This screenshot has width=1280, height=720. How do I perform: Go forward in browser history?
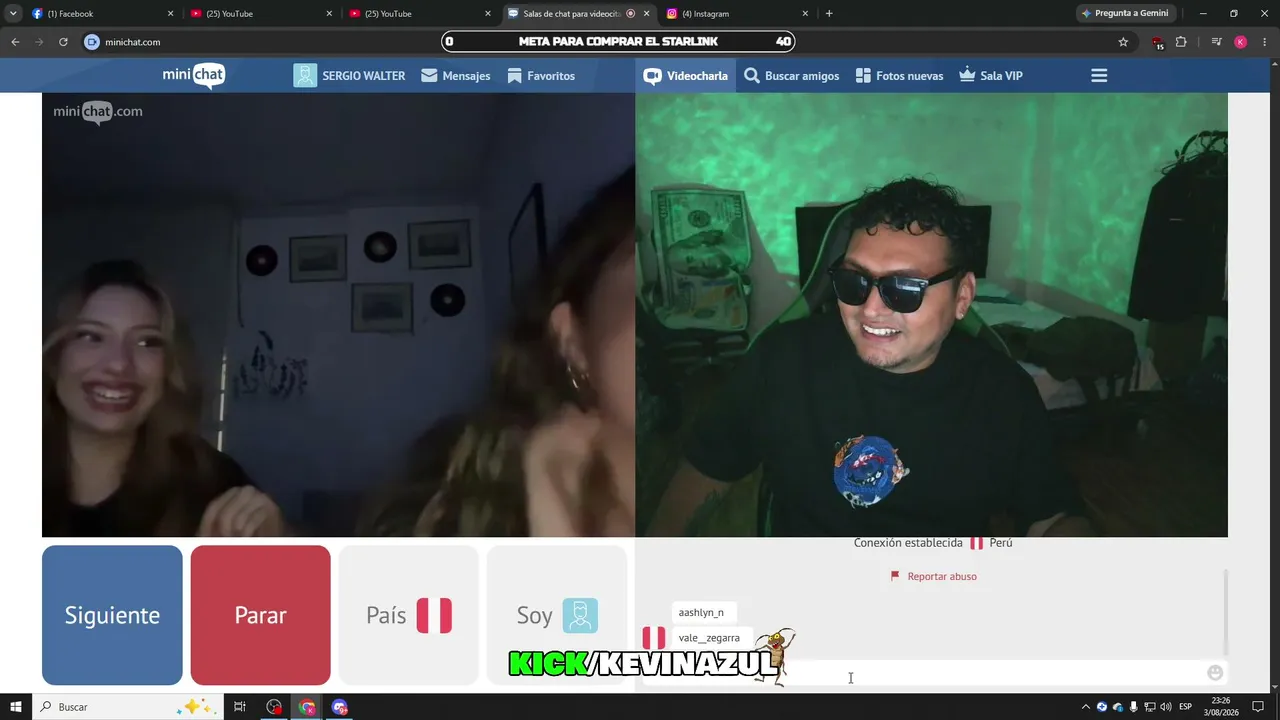[x=39, y=42]
